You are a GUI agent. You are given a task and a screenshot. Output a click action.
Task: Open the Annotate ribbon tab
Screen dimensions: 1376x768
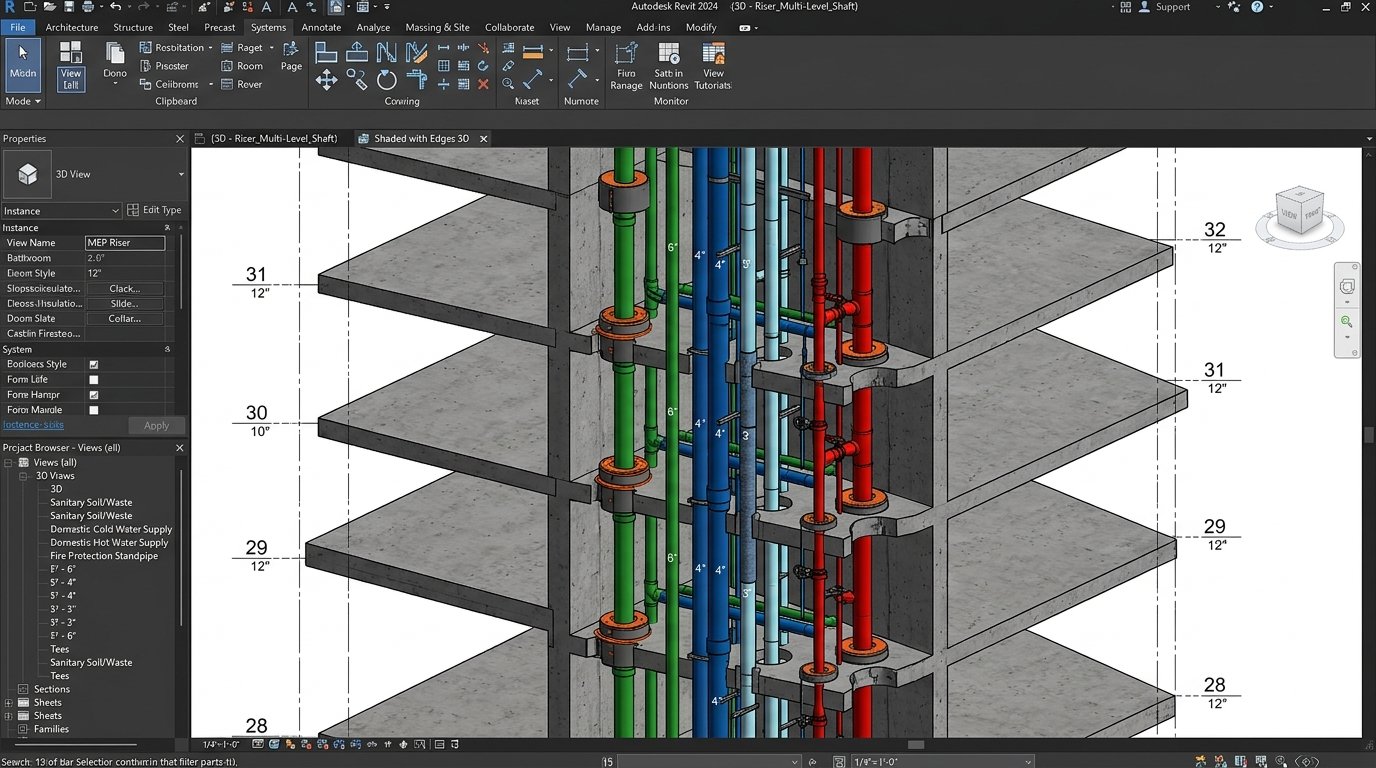(321, 27)
